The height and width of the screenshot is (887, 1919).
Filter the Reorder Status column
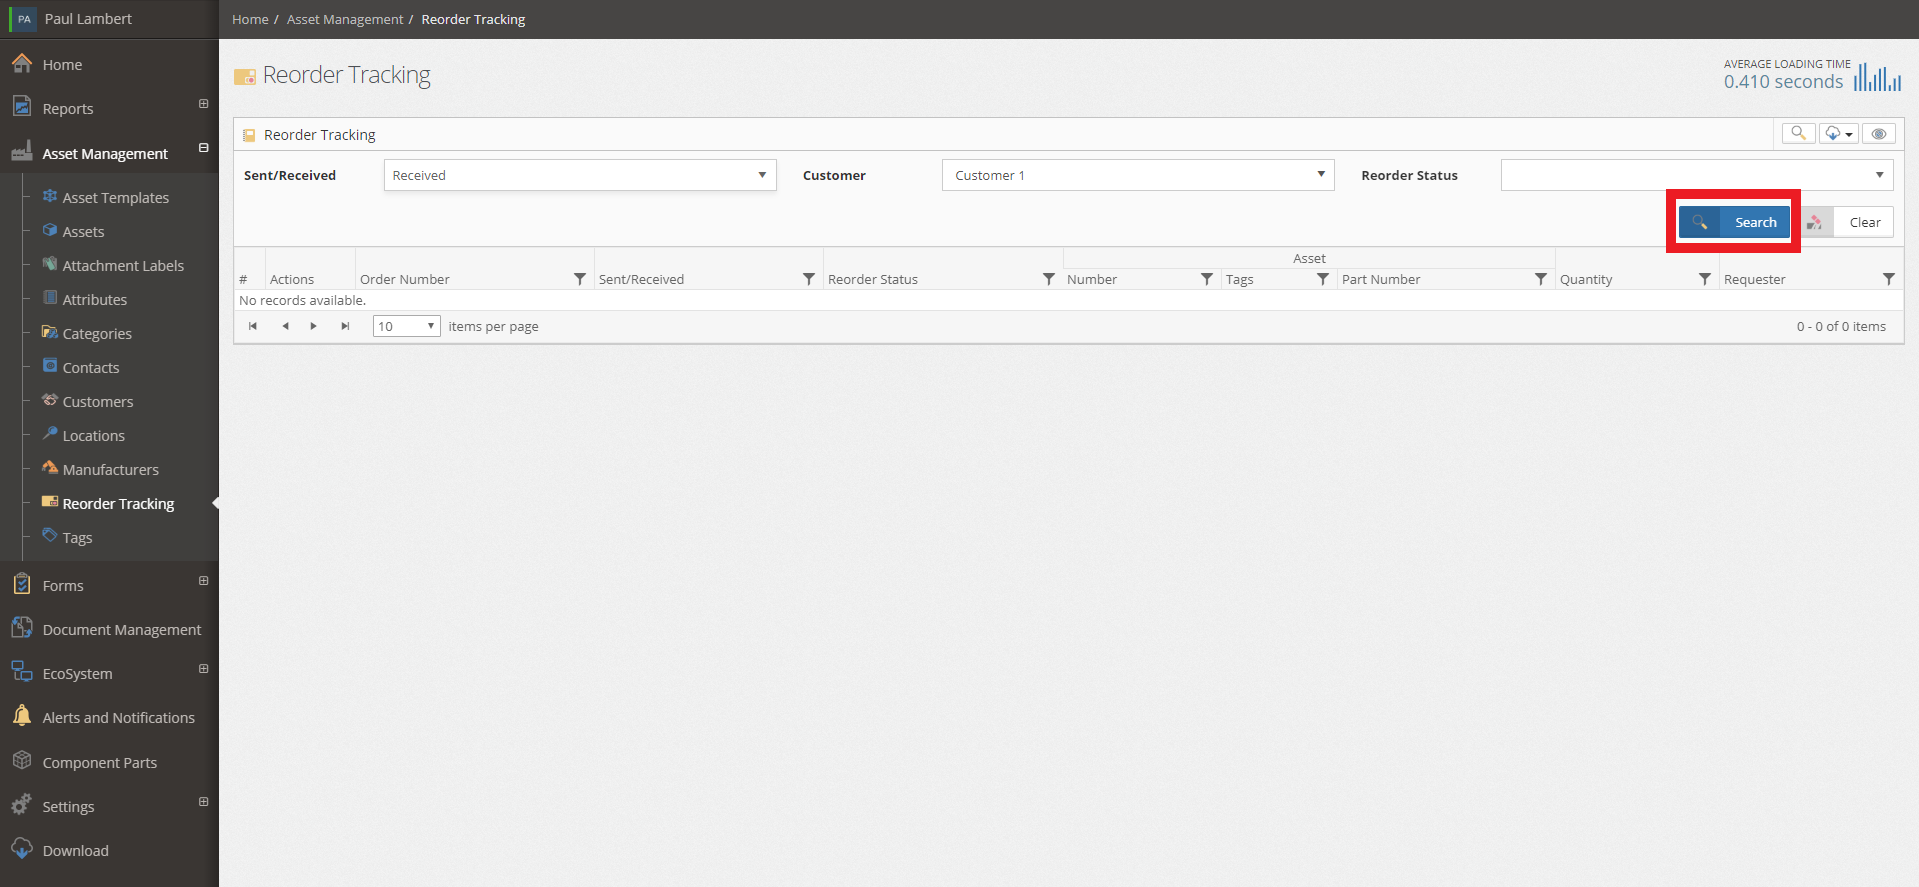click(x=1049, y=279)
